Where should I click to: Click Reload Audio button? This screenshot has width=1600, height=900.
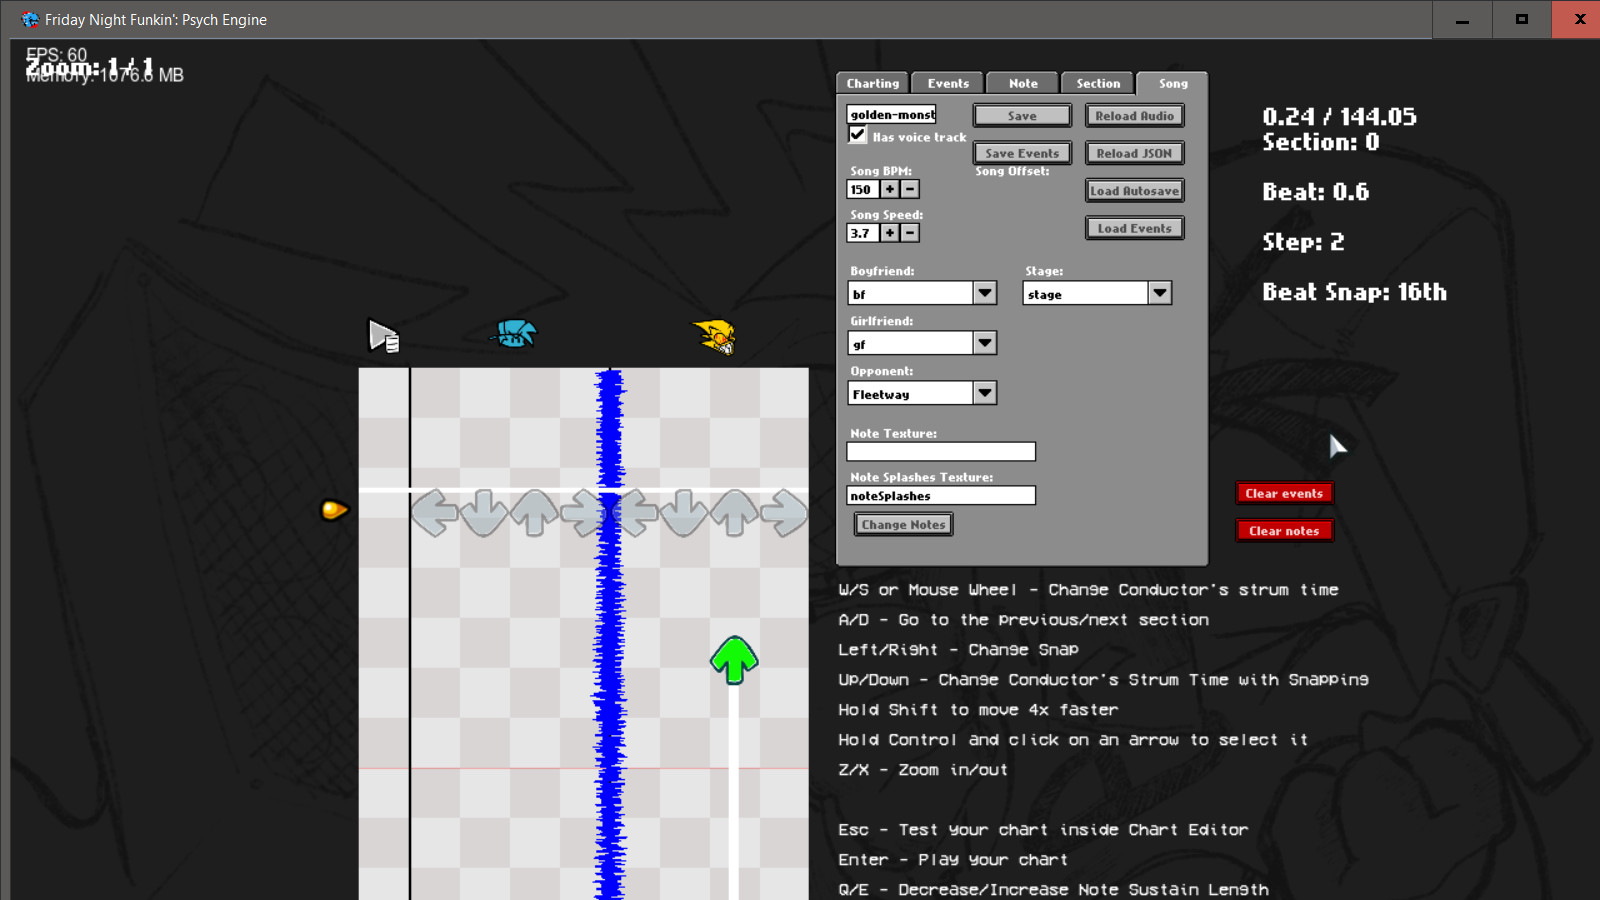tap(1135, 116)
